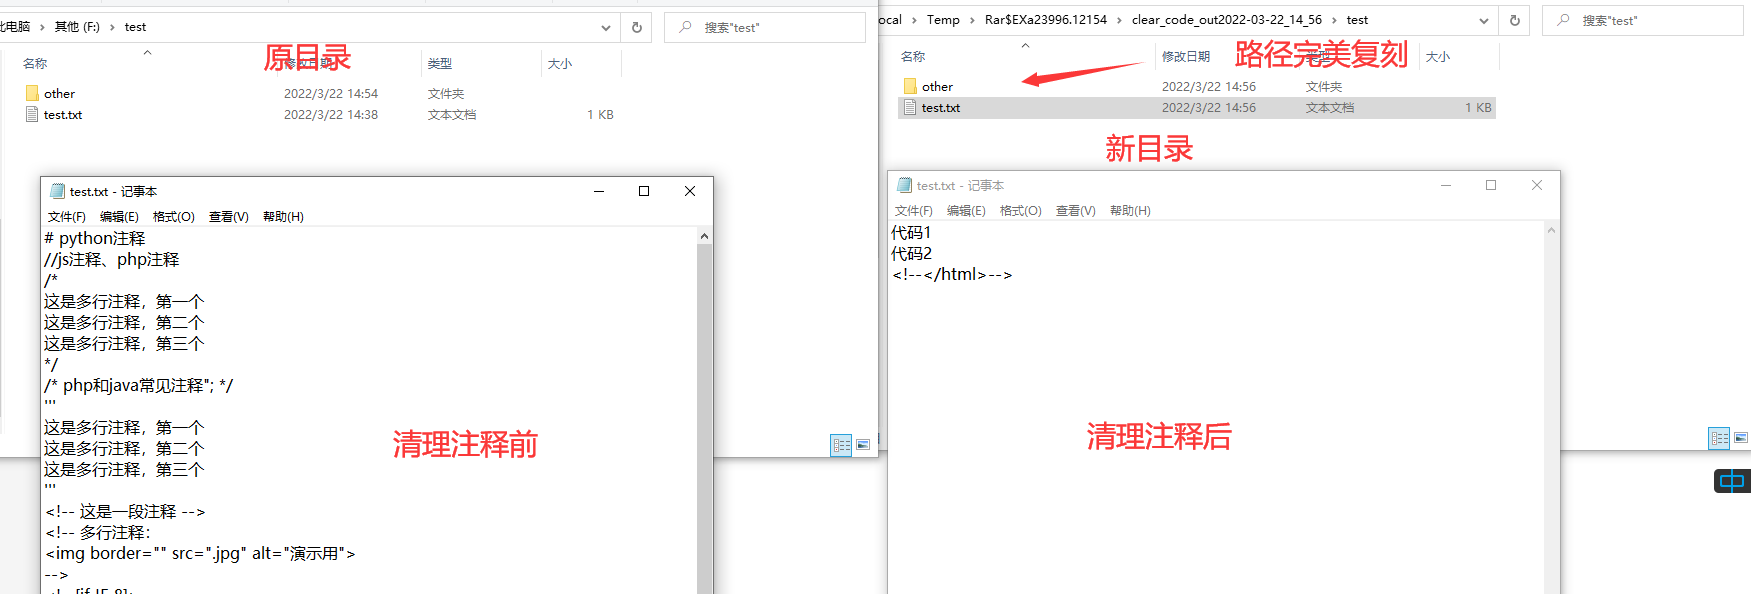1751x594 pixels.
Task: Open 文件(F) menu in left Notepad
Action: [x=67, y=217]
